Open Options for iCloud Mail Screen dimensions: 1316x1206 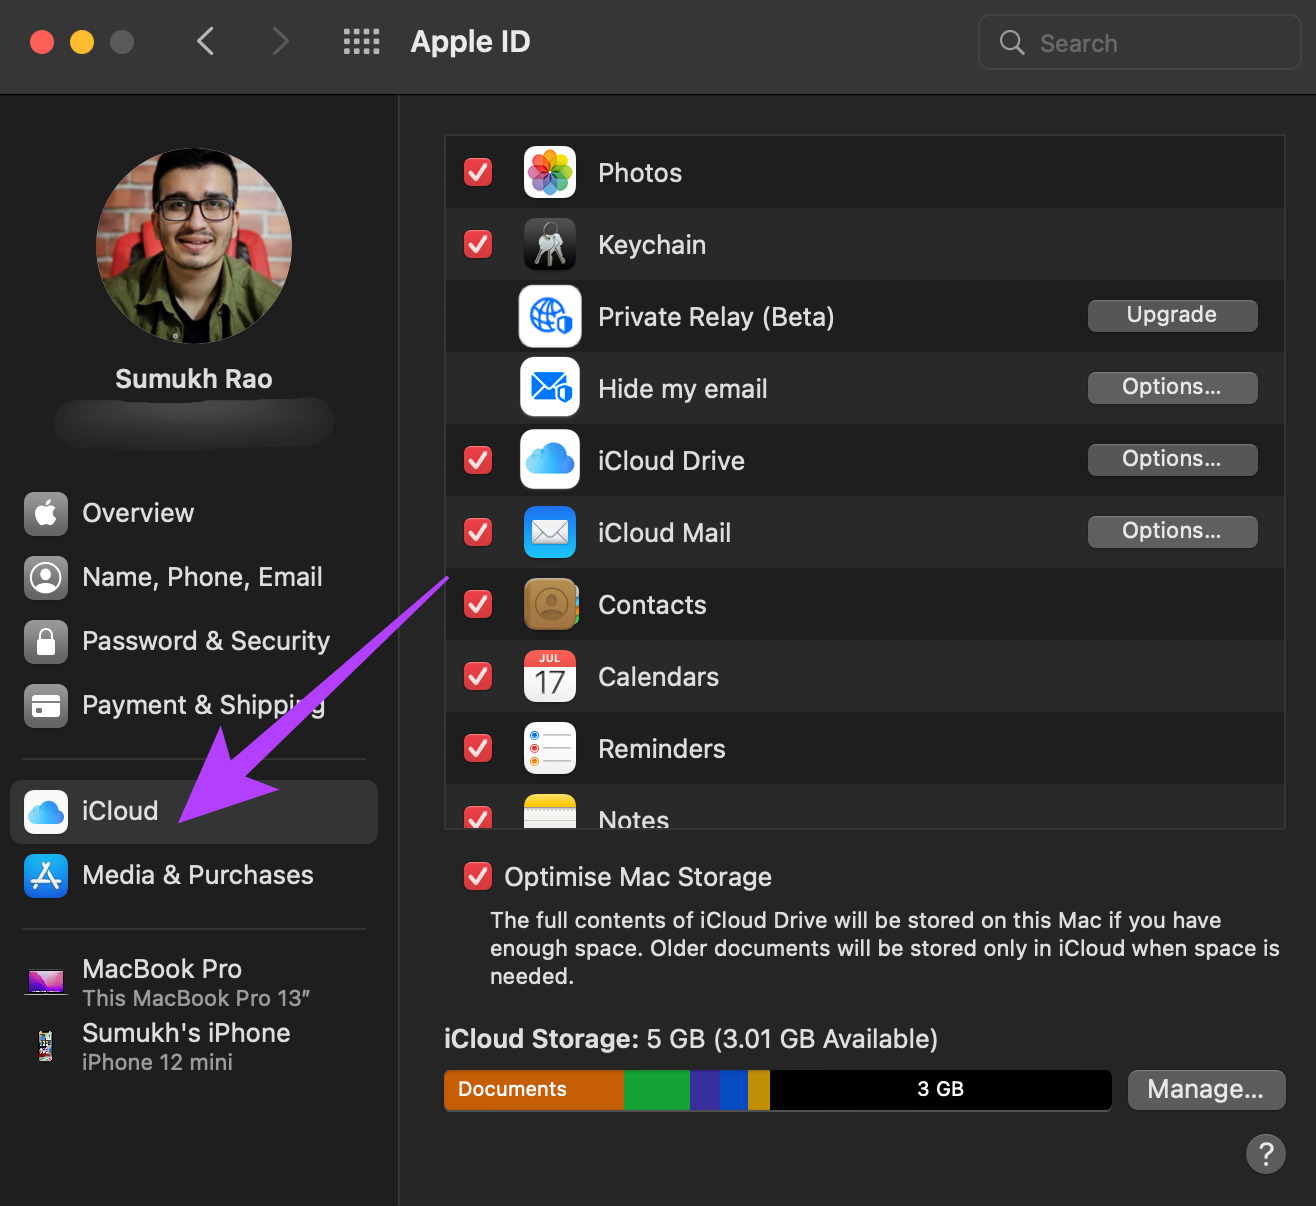click(1172, 531)
